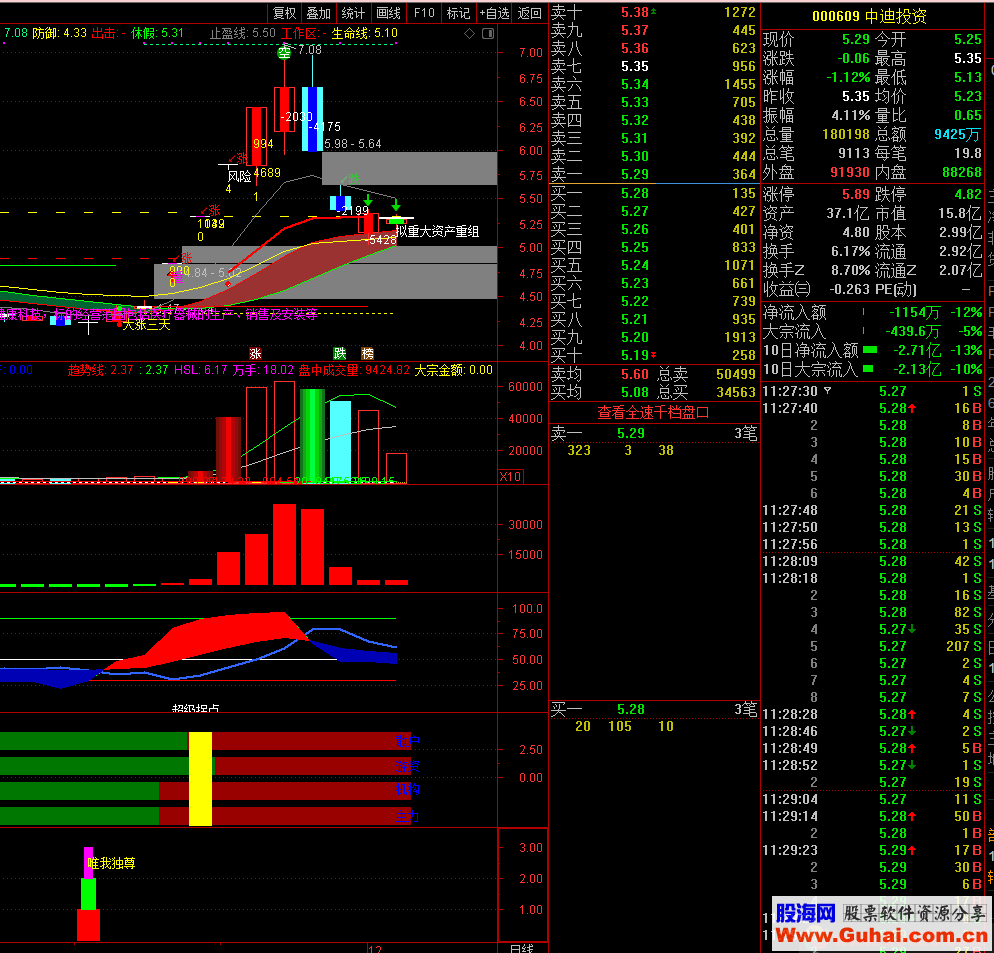Click the 跌停 price 4.82
The height and width of the screenshot is (953, 994).
[968, 194]
